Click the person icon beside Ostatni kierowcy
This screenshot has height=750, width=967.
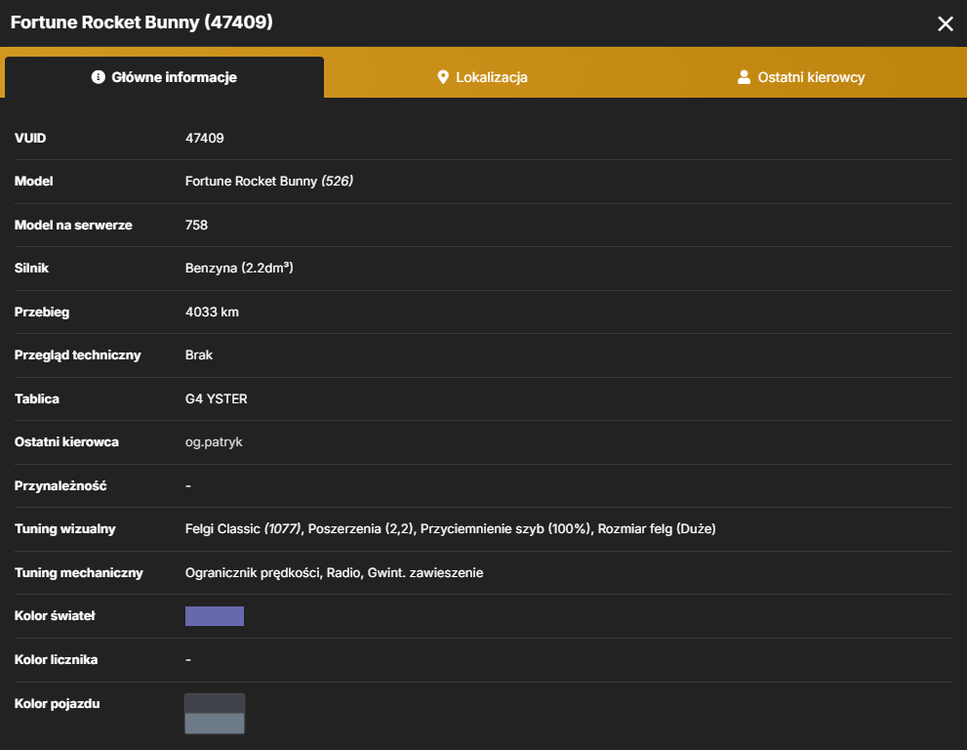point(744,77)
